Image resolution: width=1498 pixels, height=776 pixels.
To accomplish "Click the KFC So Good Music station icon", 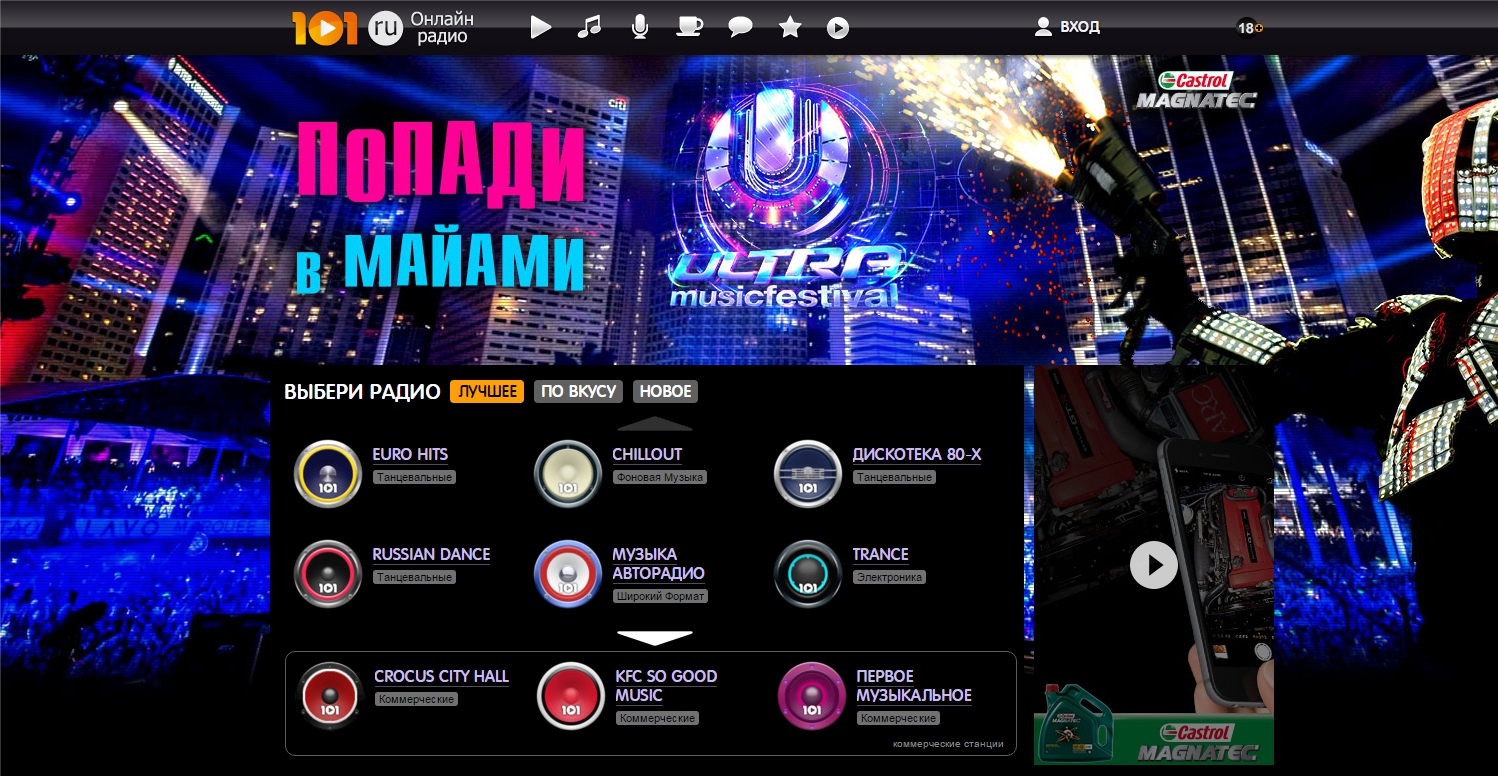I will [x=571, y=696].
